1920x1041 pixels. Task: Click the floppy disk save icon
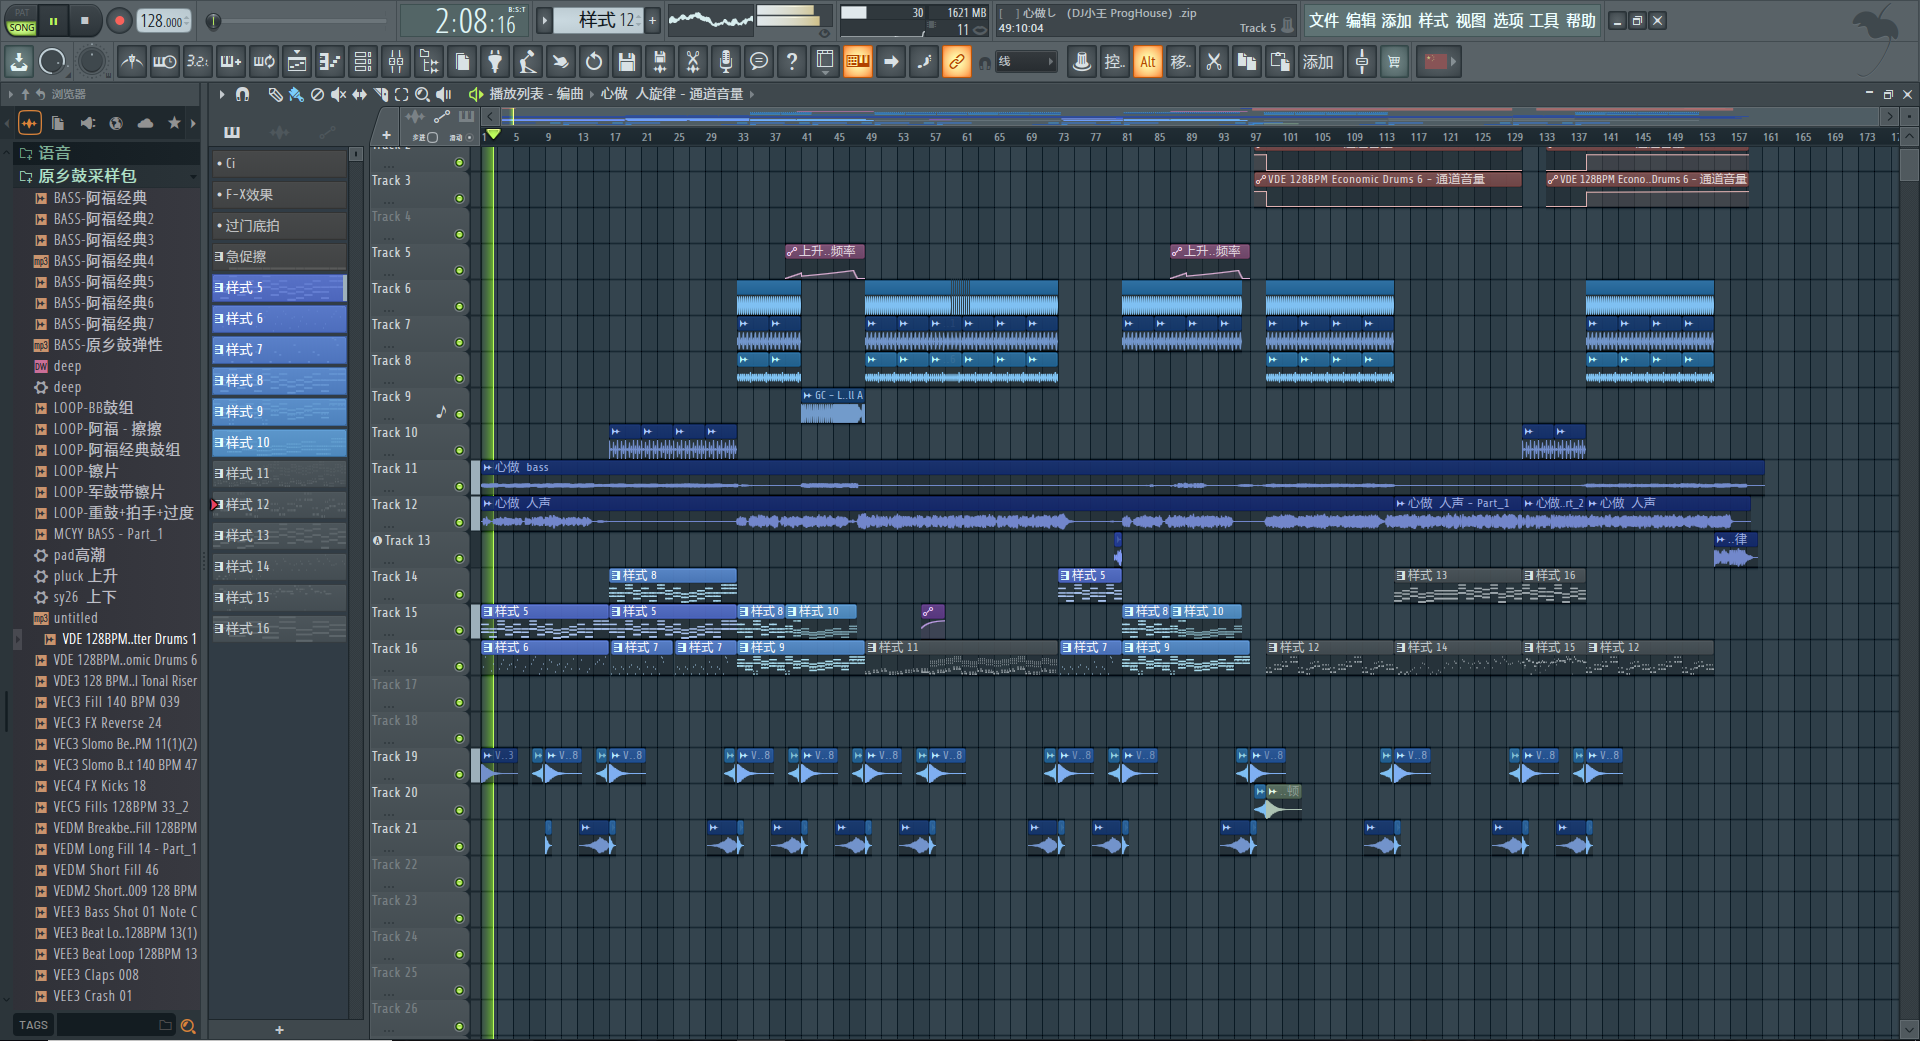pos(626,62)
